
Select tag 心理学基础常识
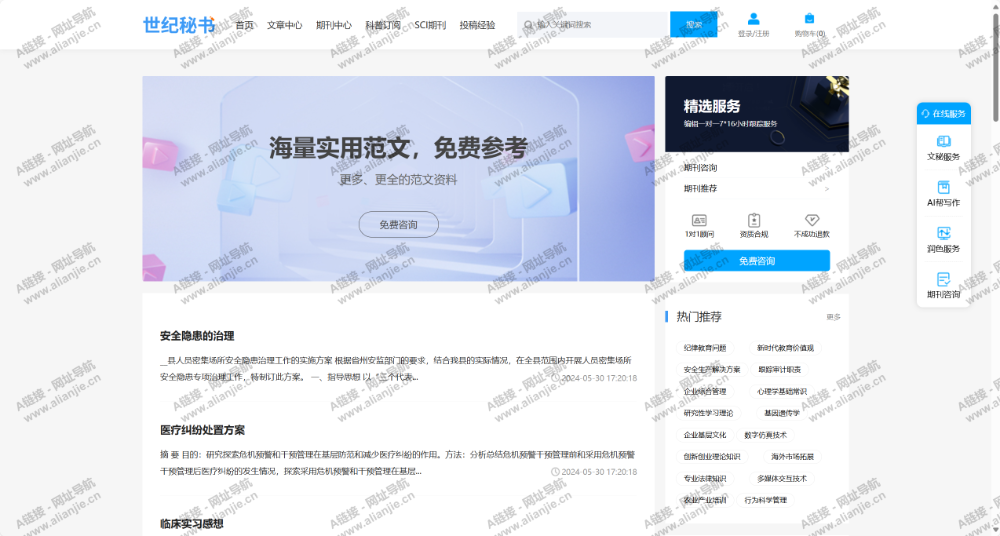(x=781, y=392)
